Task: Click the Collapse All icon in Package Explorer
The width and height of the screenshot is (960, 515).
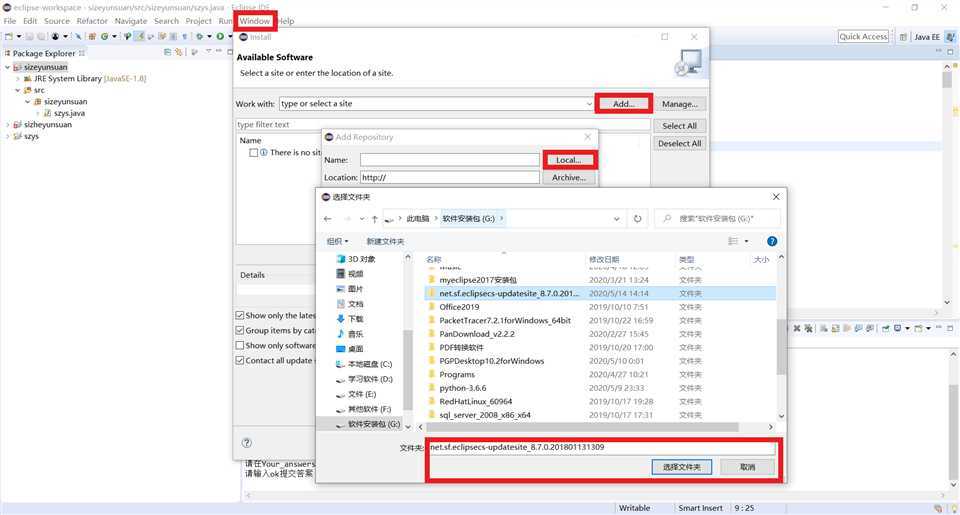Action: pos(168,53)
